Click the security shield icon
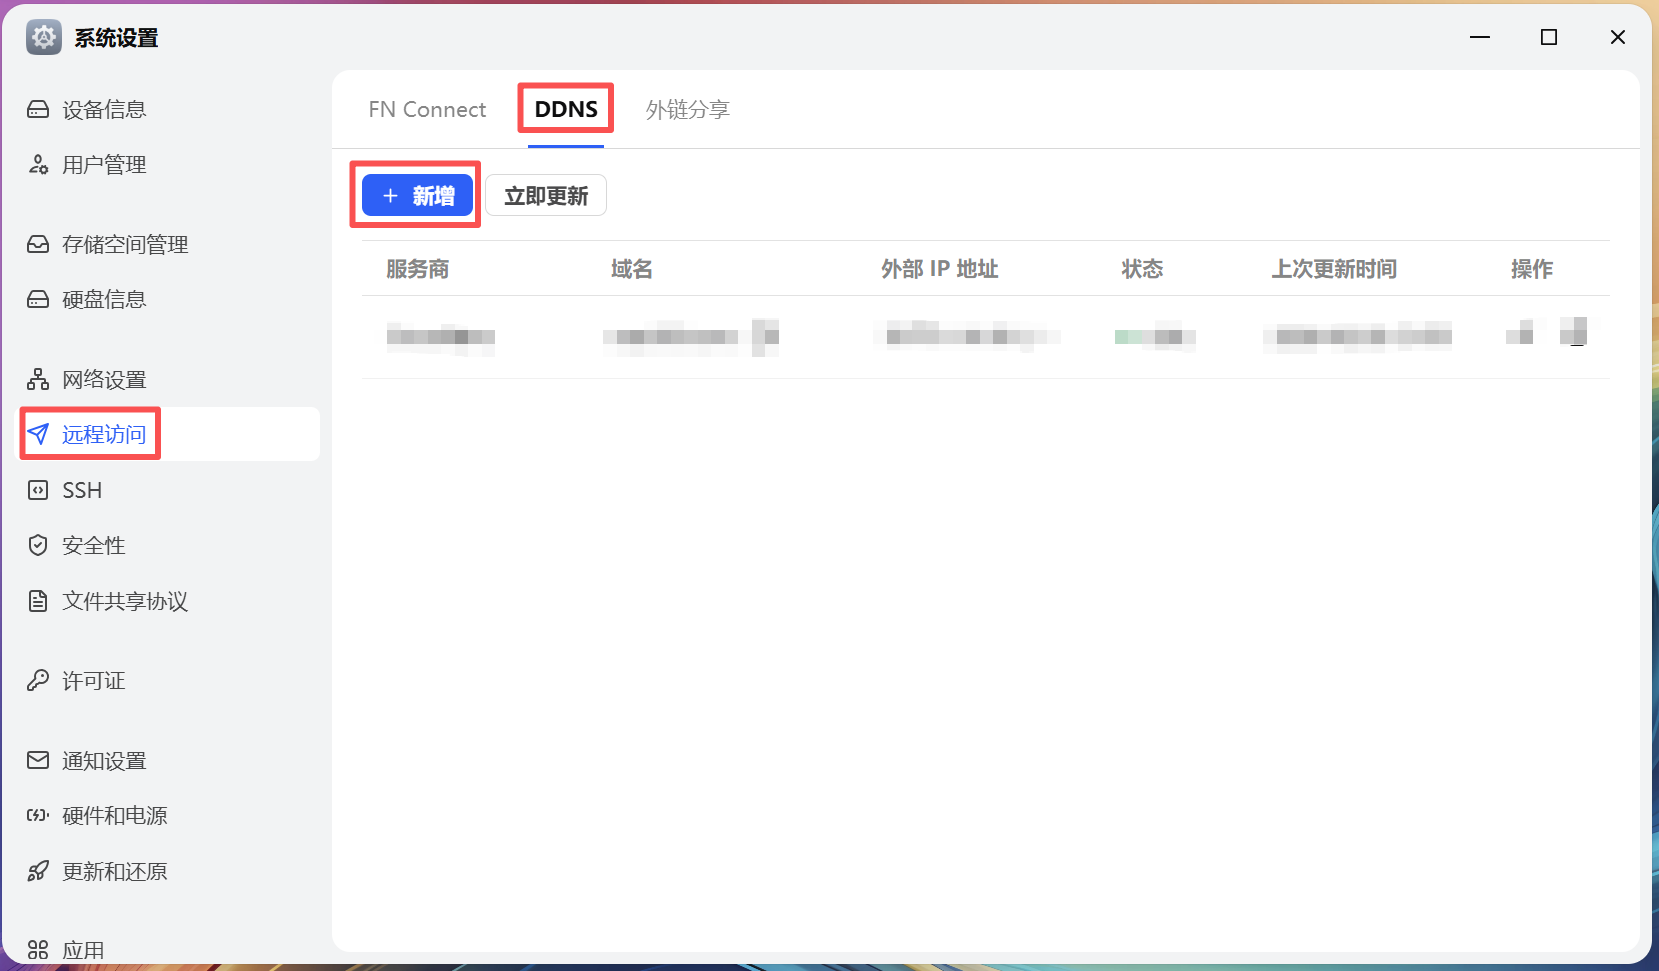 click(38, 545)
